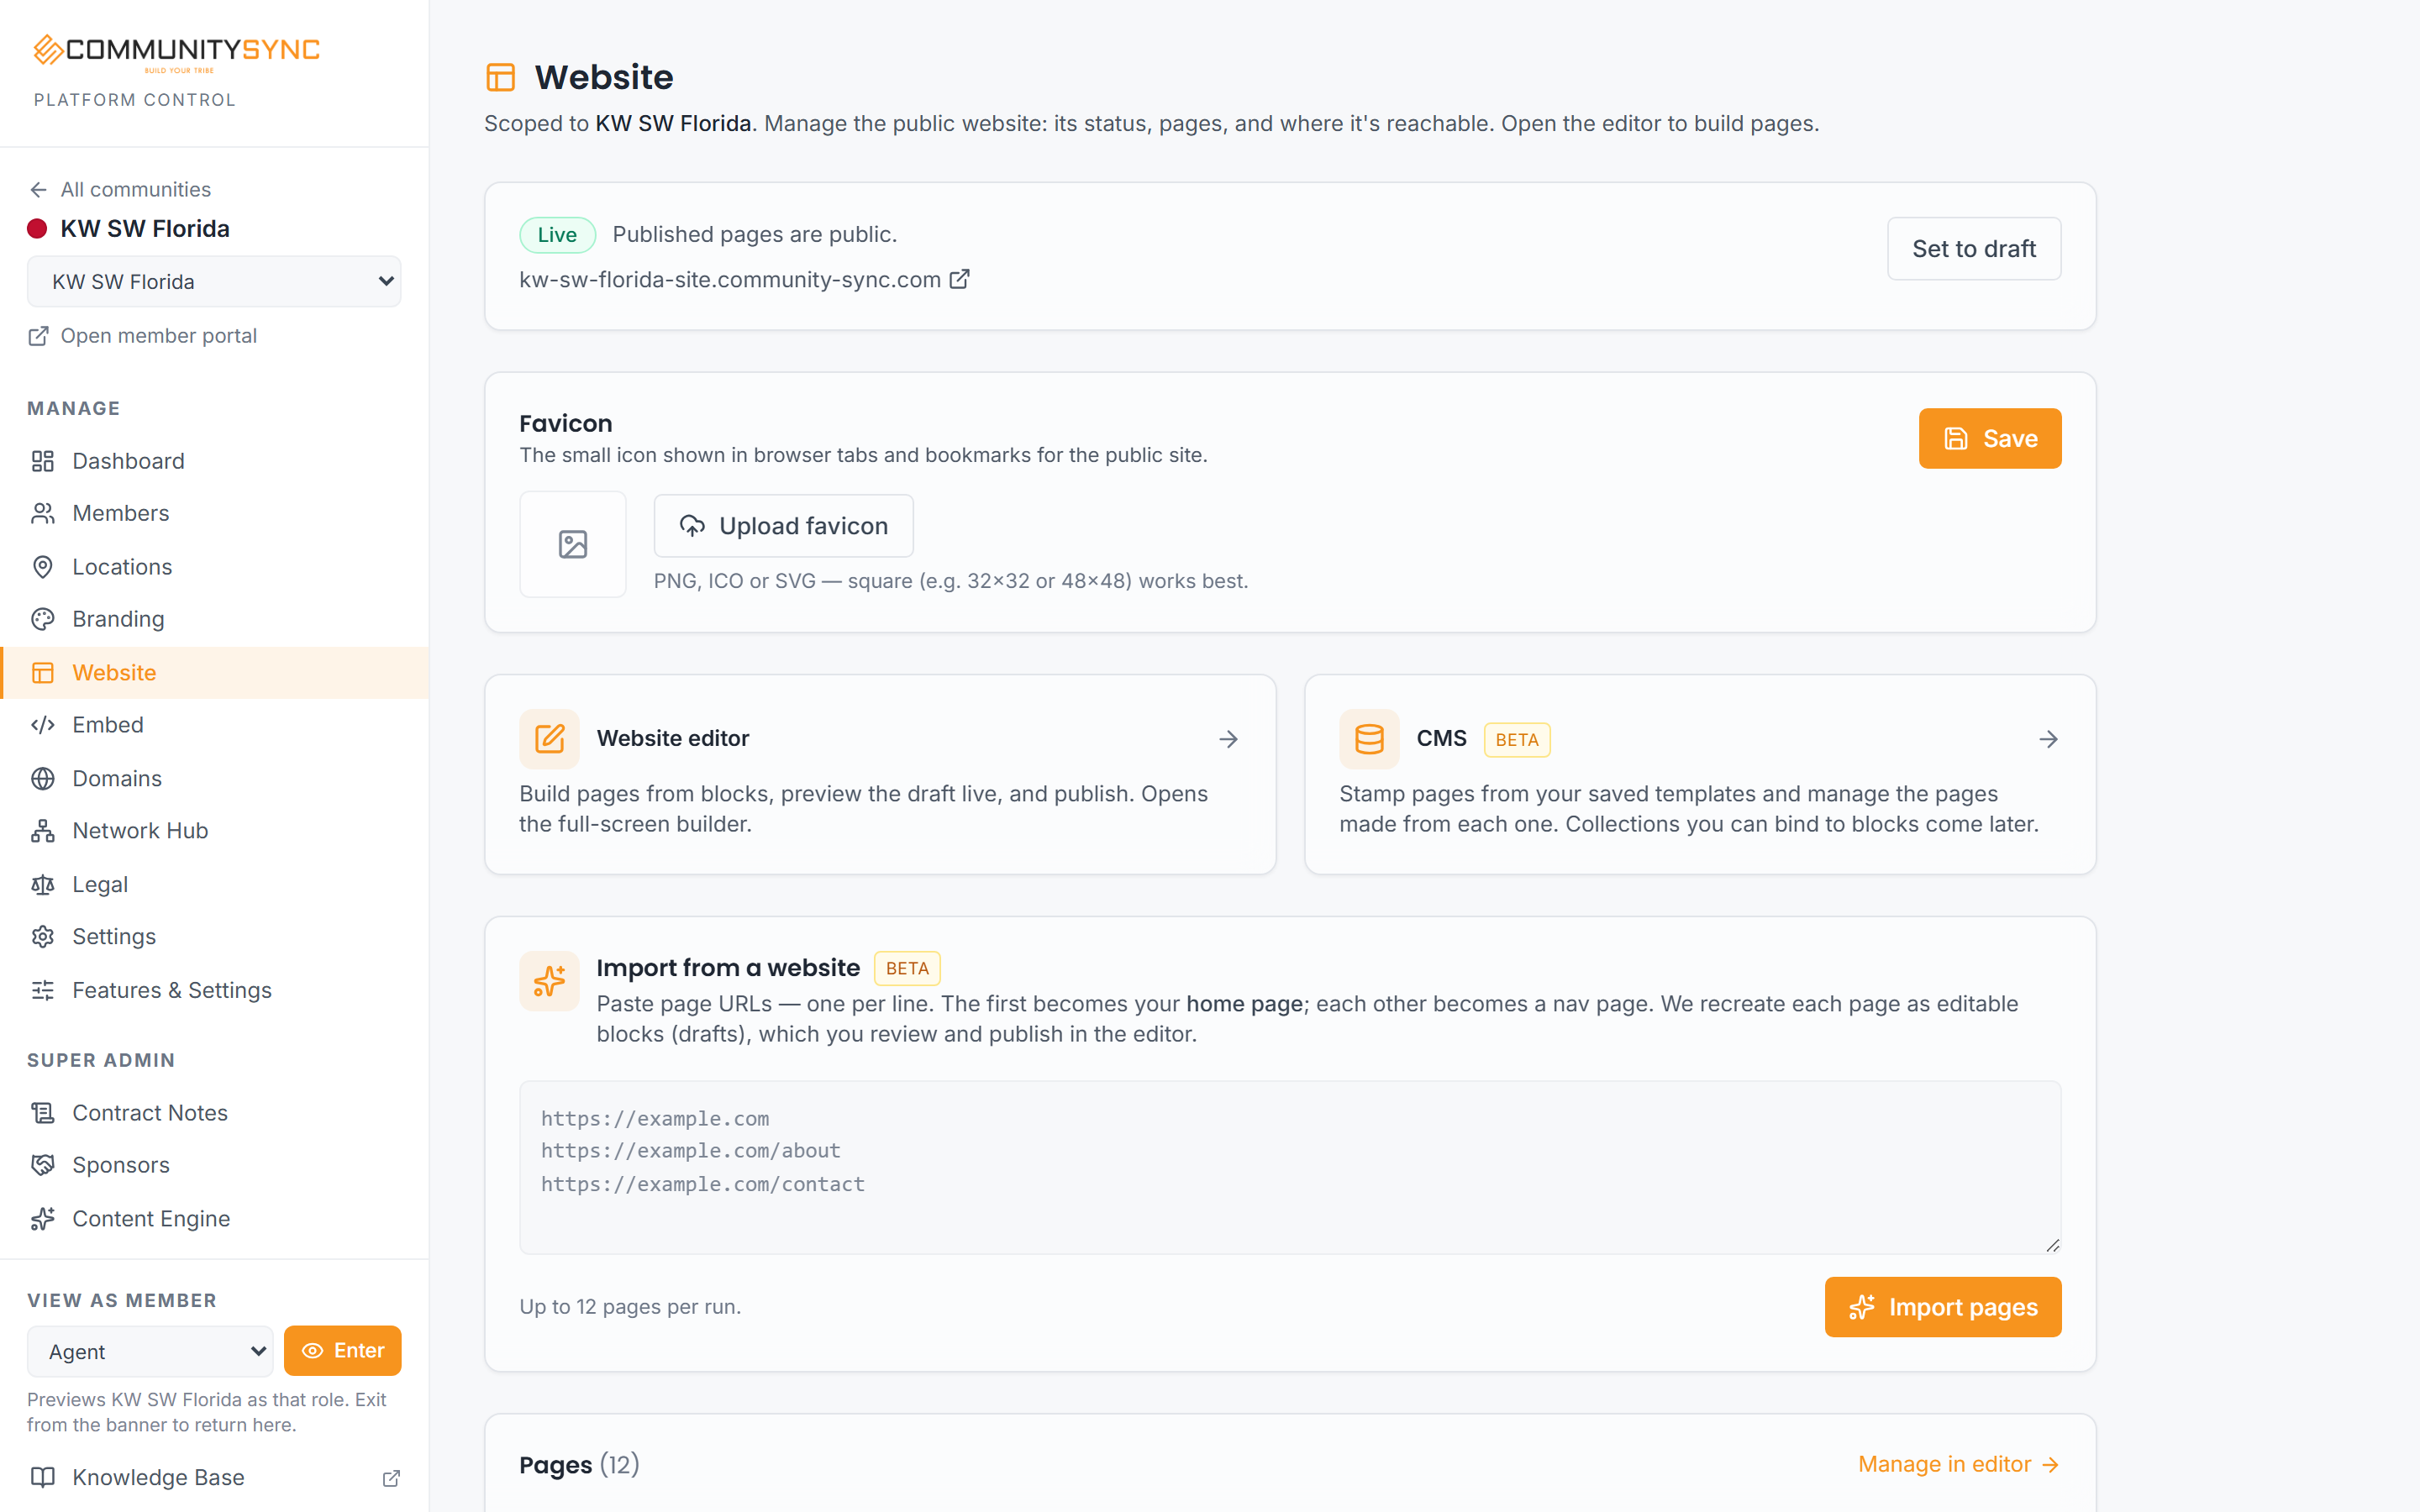
Task: Click Upload favicon button
Action: click(783, 526)
